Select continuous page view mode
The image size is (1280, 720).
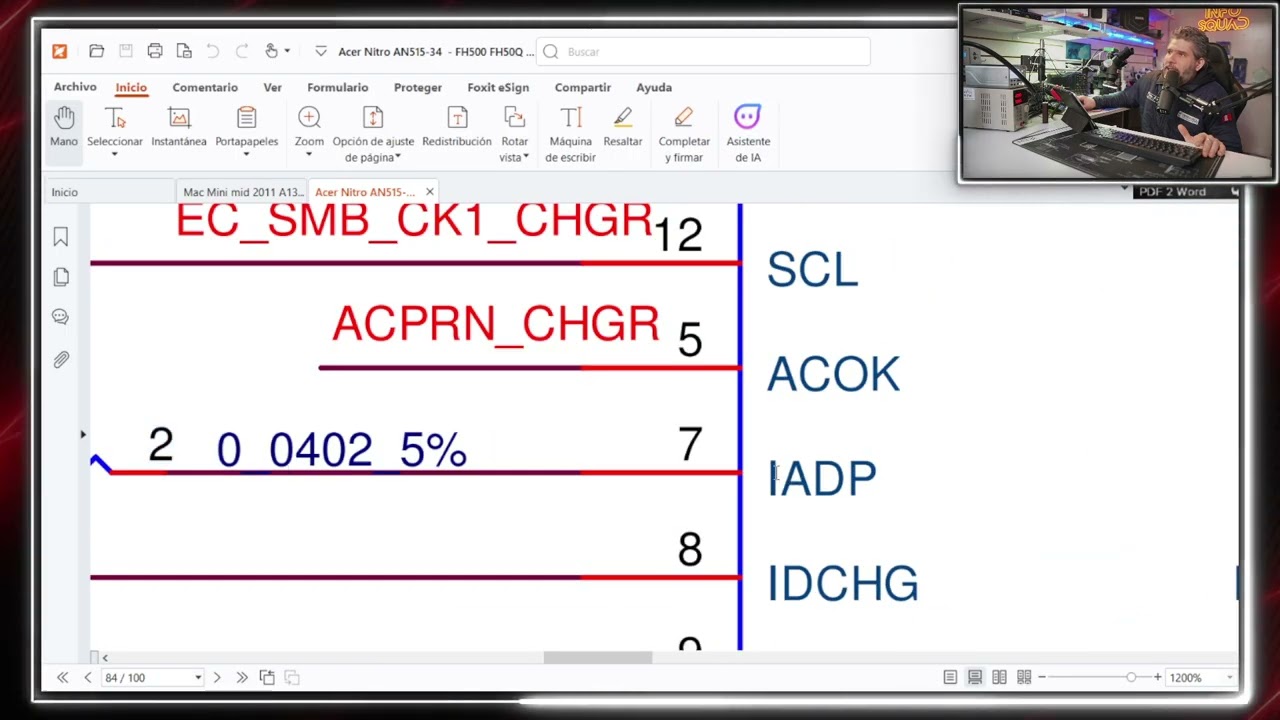tap(975, 678)
